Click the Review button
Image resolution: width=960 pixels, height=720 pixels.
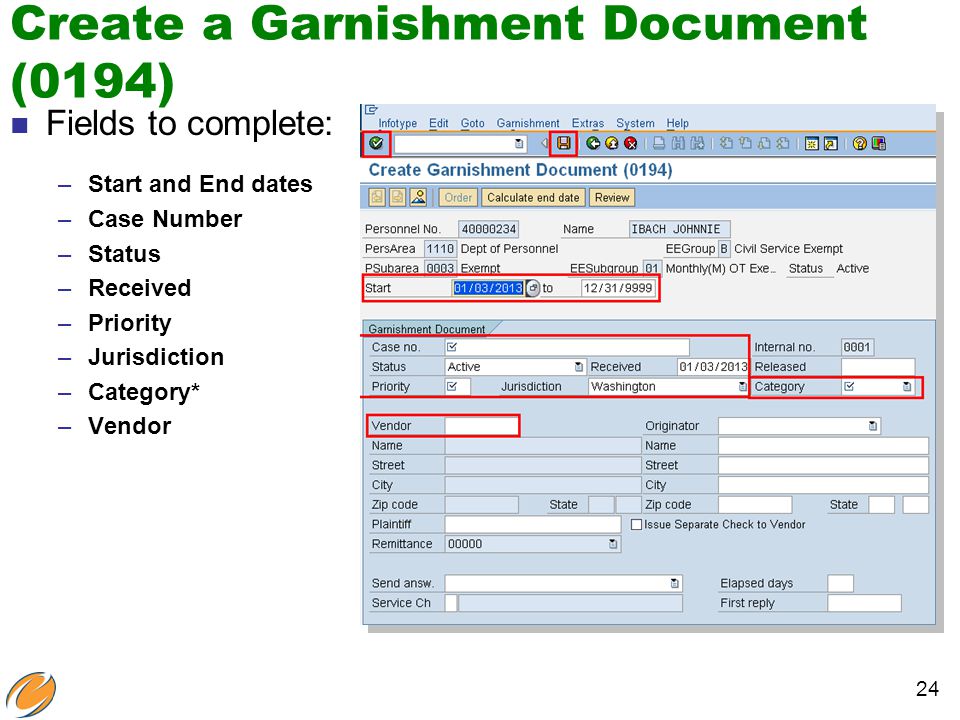click(612, 198)
